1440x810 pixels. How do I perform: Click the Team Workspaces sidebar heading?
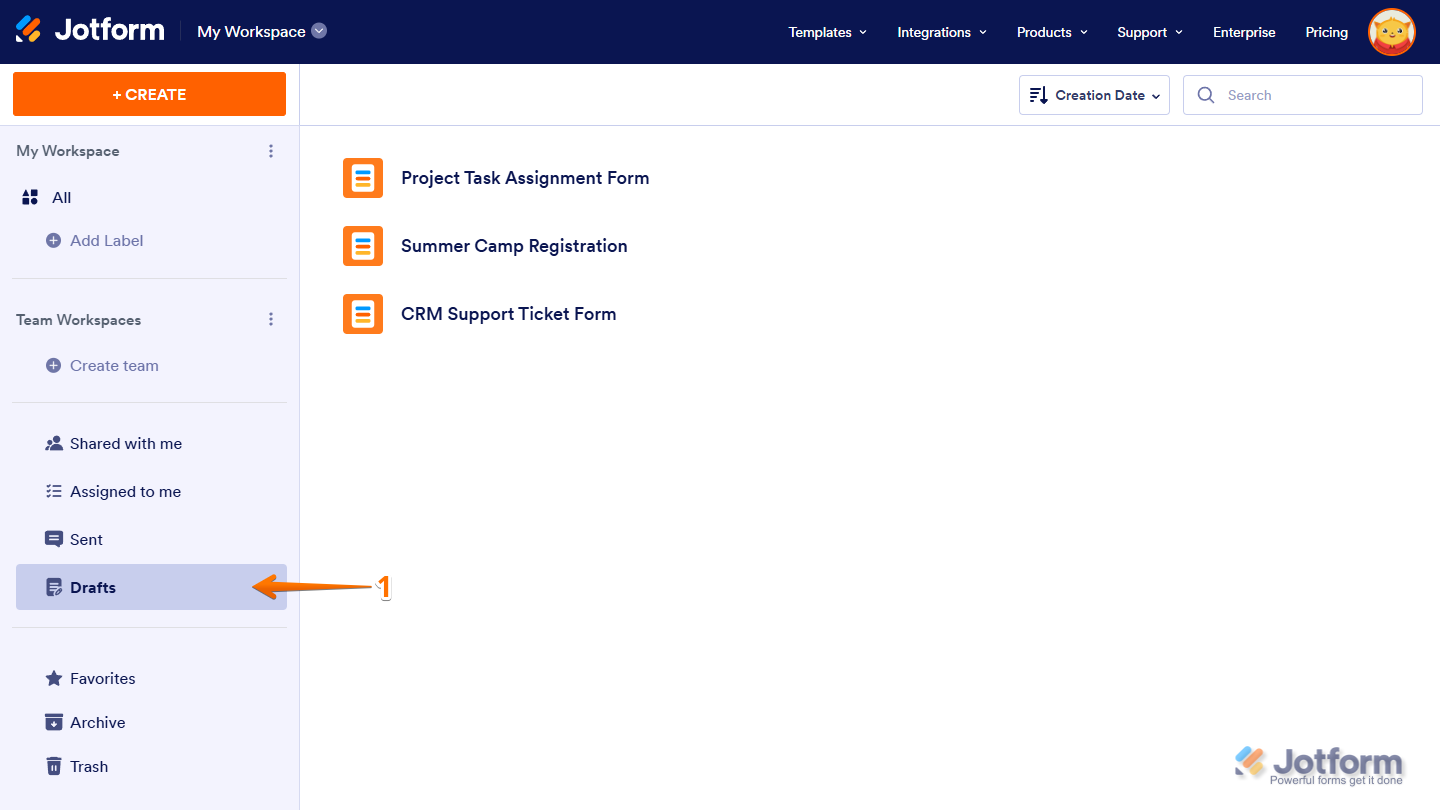[78, 320]
